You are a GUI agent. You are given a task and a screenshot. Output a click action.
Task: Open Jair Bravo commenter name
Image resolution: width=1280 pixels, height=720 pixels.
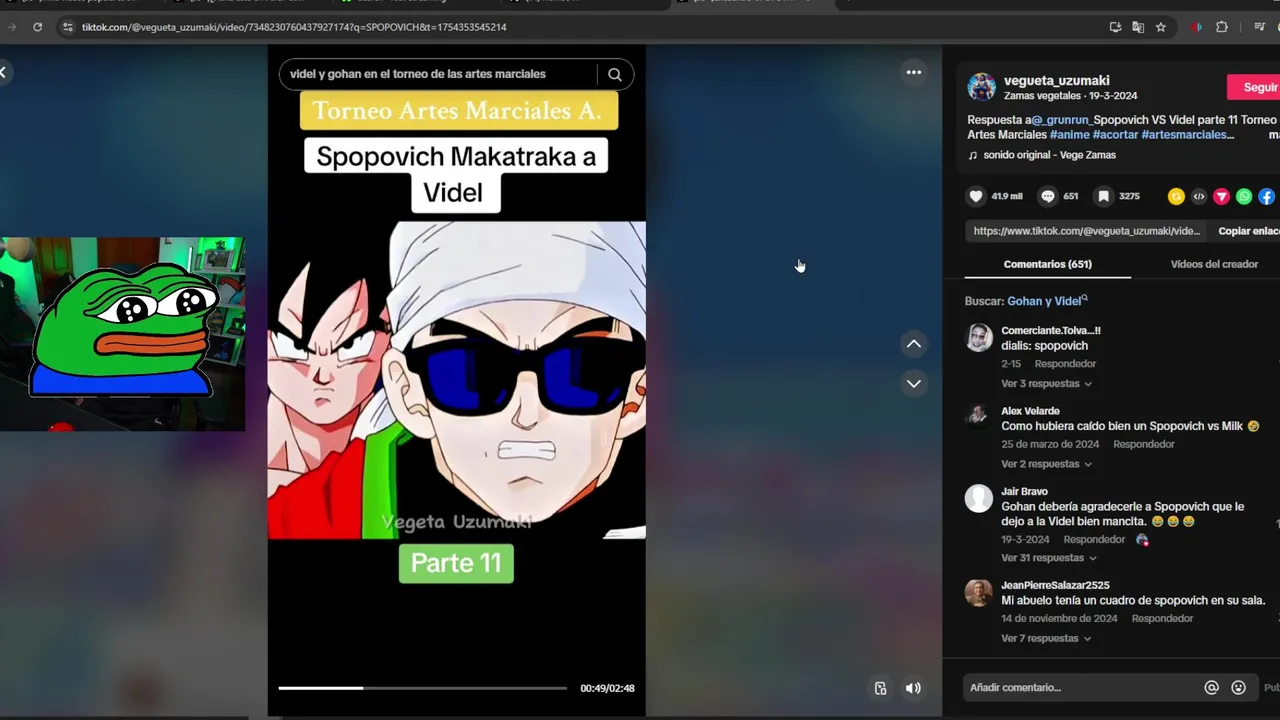point(1024,491)
